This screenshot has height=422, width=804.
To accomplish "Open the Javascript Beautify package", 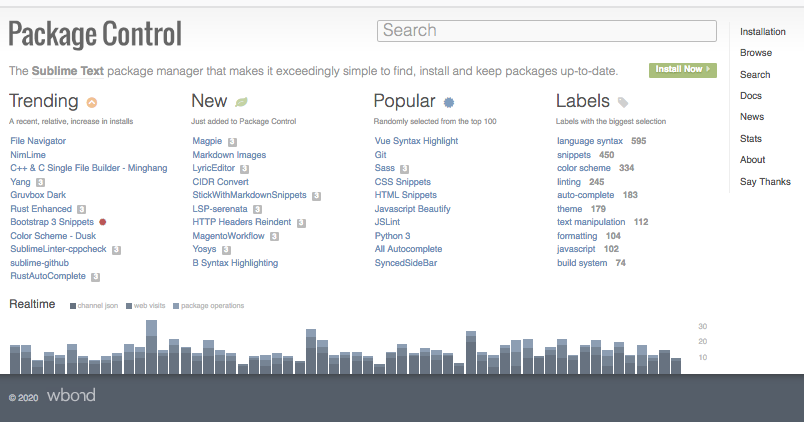I will coord(412,209).
